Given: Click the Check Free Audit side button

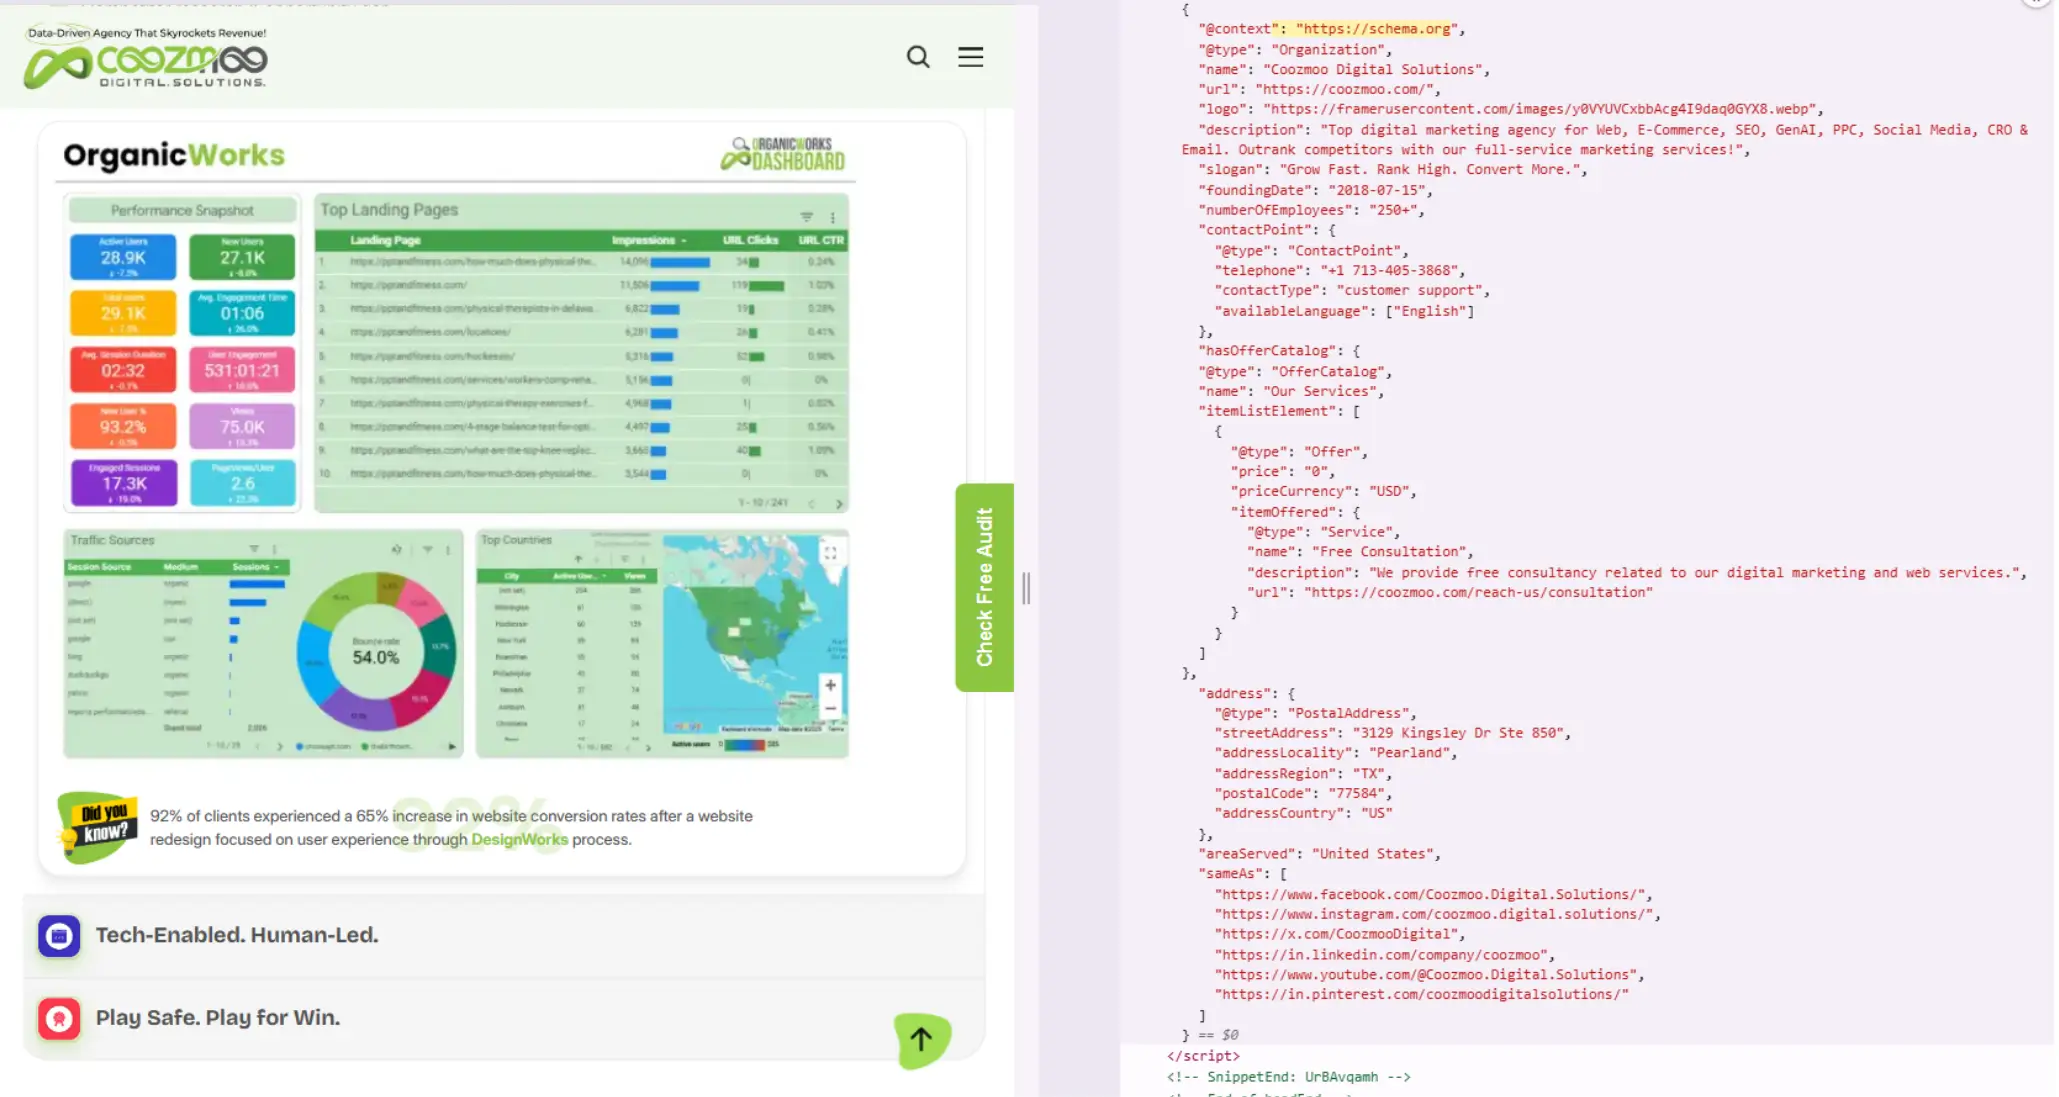Looking at the screenshot, I should pyautogui.click(x=985, y=587).
